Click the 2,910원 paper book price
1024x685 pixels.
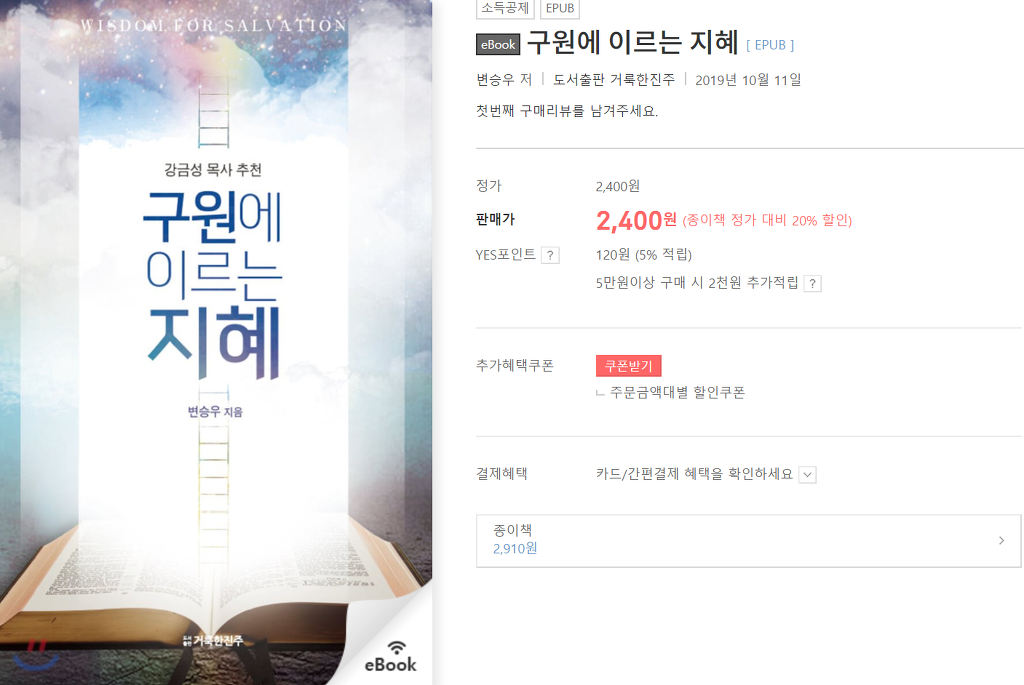pyautogui.click(x=515, y=549)
